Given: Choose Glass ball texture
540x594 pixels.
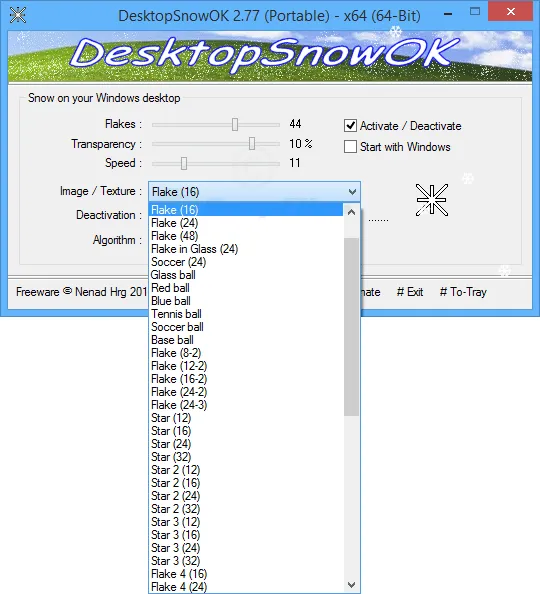Looking at the screenshot, I should pos(246,275).
